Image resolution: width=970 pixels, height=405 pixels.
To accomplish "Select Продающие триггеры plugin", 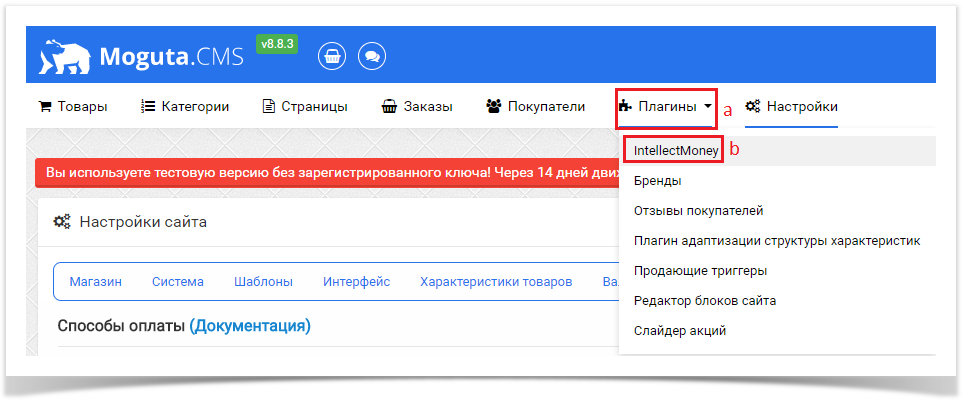I will (x=700, y=270).
